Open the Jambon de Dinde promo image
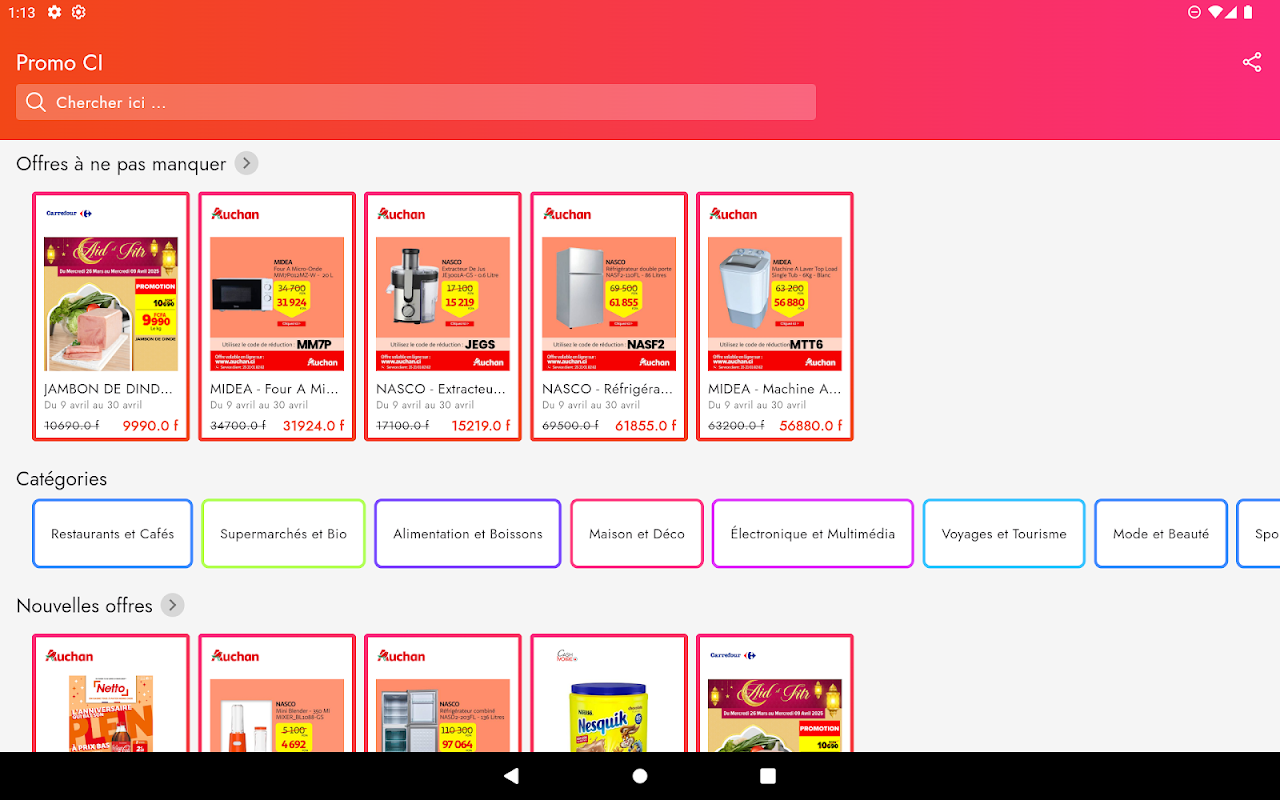This screenshot has width=1280, height=800. coord(111,304)
